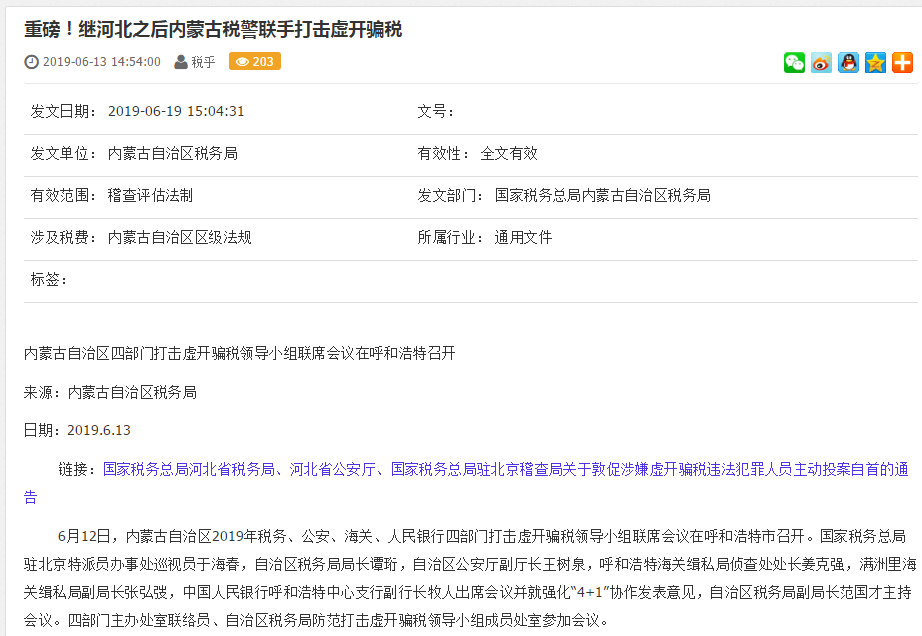Click source line 来源：内蒙古自治区税务局
Viewport: 922px width, 636px height.
point(110,392)
